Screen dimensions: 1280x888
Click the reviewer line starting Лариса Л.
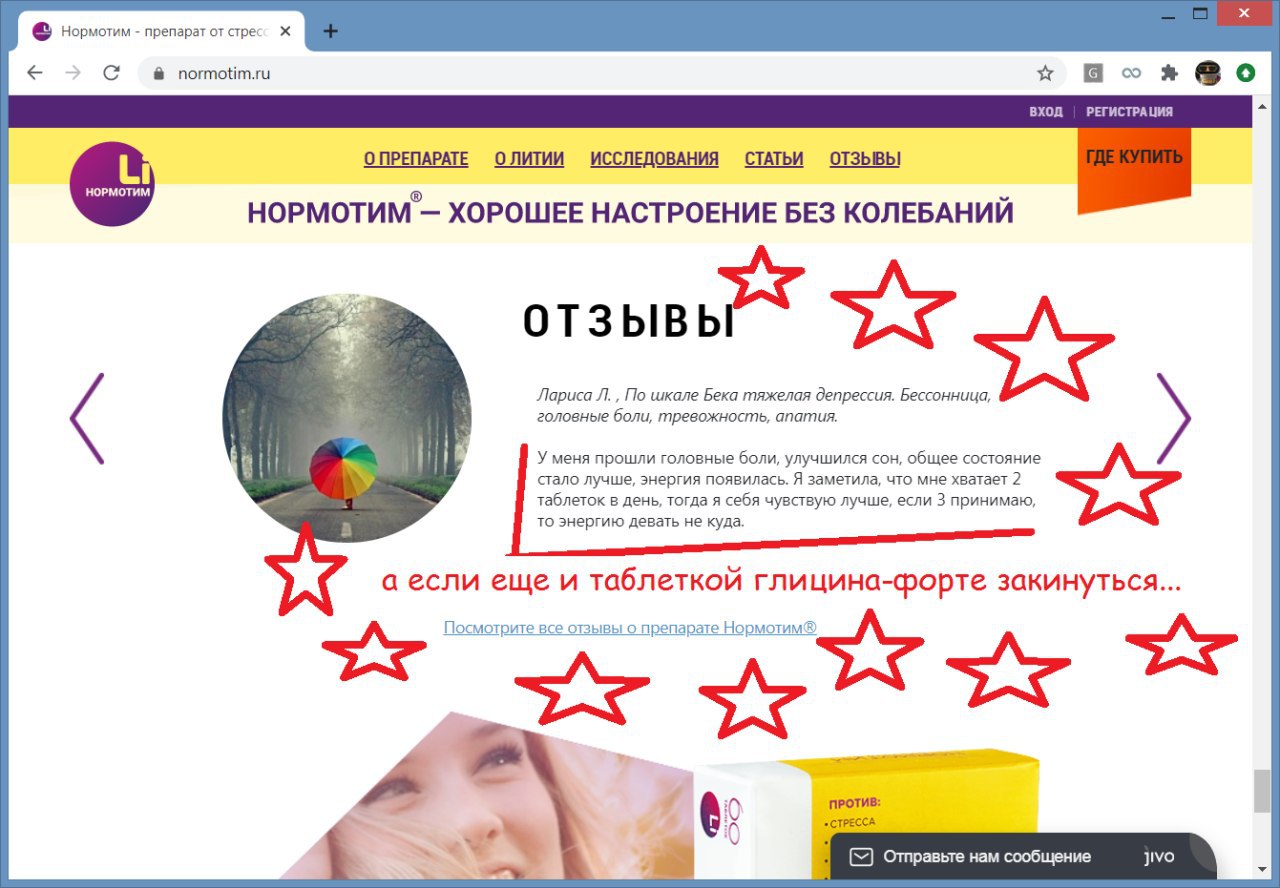coord(764,405)
